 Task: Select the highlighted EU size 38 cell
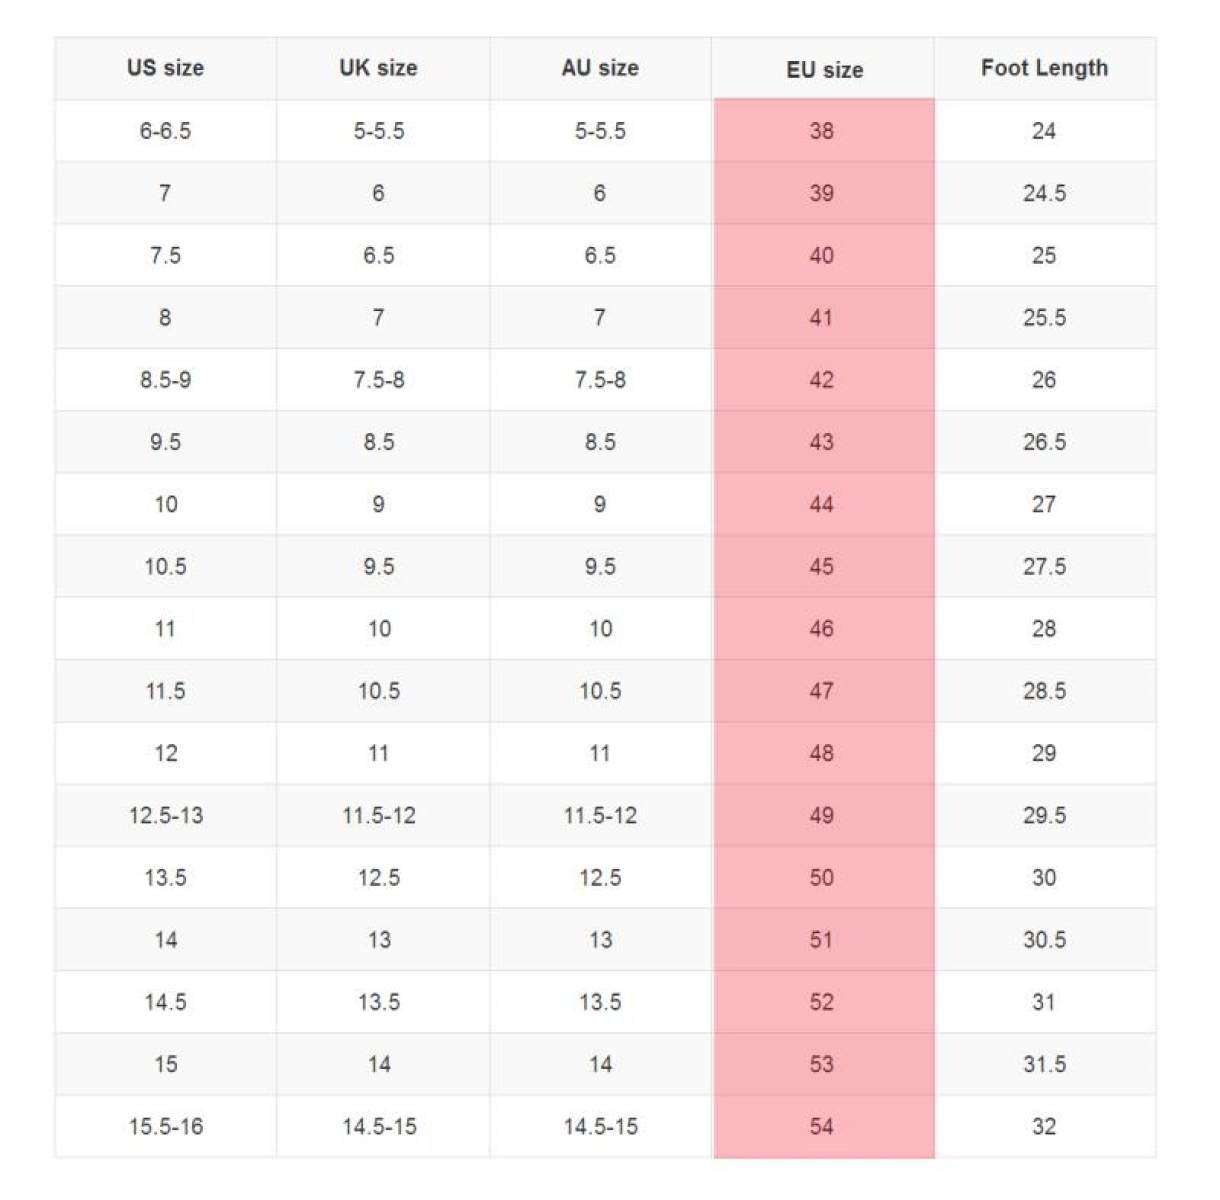click(822, 131)
